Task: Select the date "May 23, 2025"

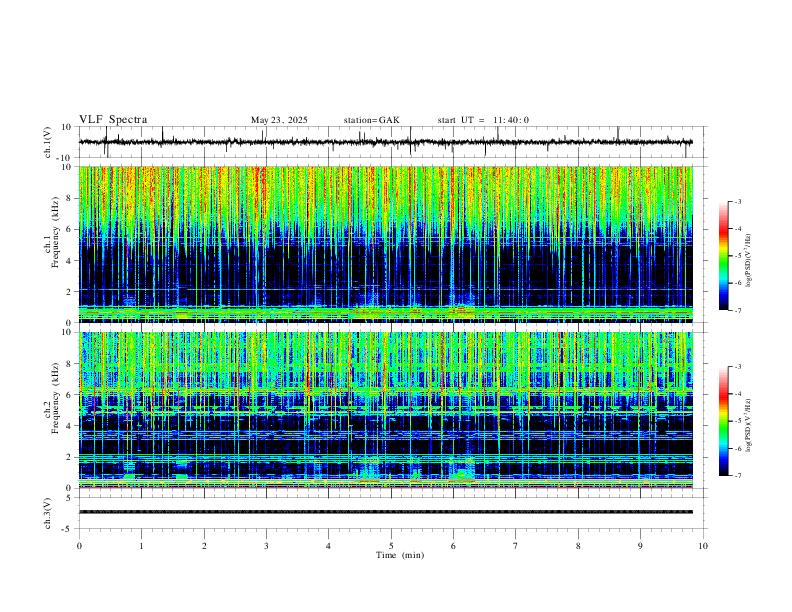Action: (x=279, y=120)
